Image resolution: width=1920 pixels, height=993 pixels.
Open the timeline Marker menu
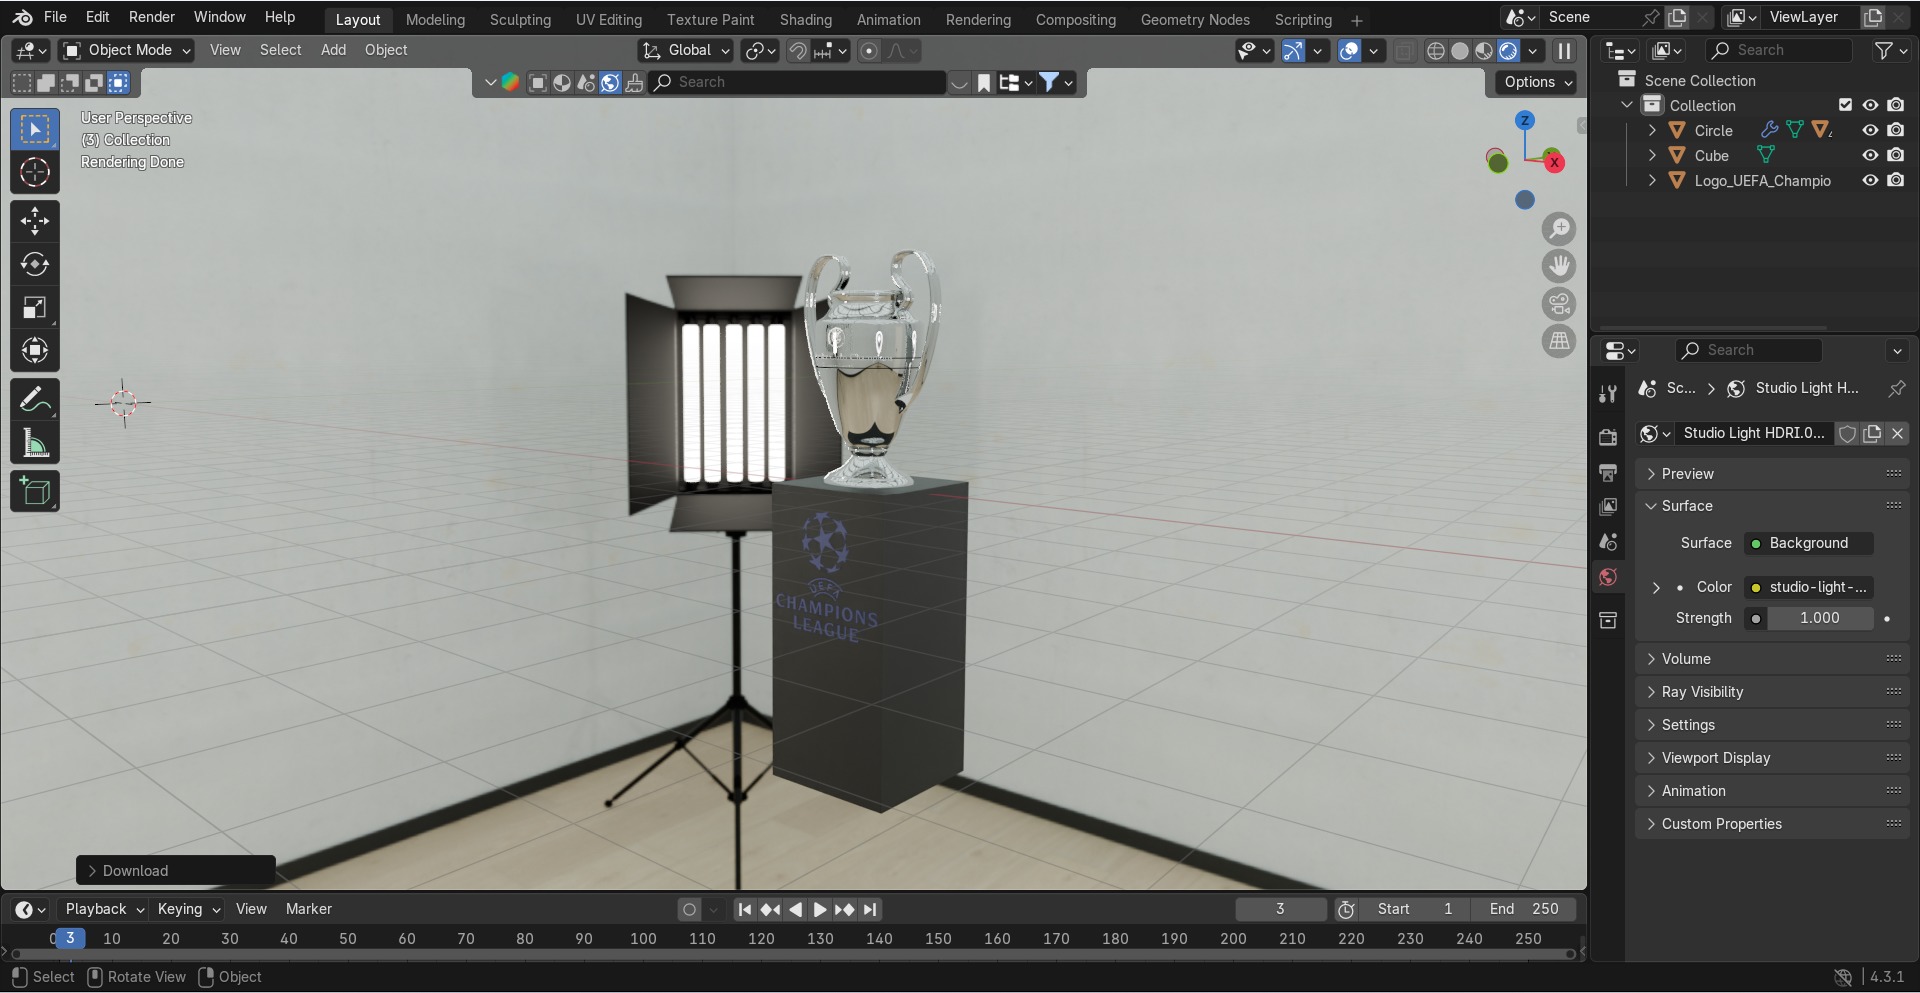tap(309, 909)
